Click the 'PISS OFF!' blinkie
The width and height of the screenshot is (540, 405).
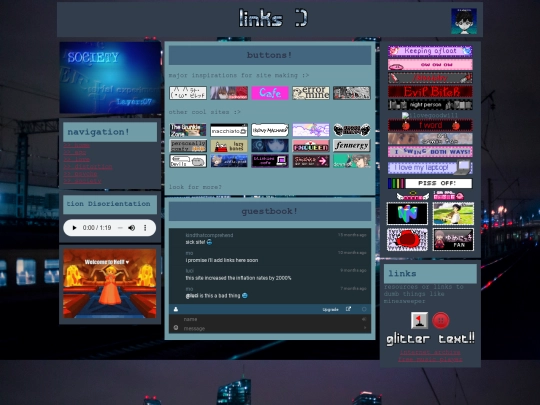(x=430, y=183)
